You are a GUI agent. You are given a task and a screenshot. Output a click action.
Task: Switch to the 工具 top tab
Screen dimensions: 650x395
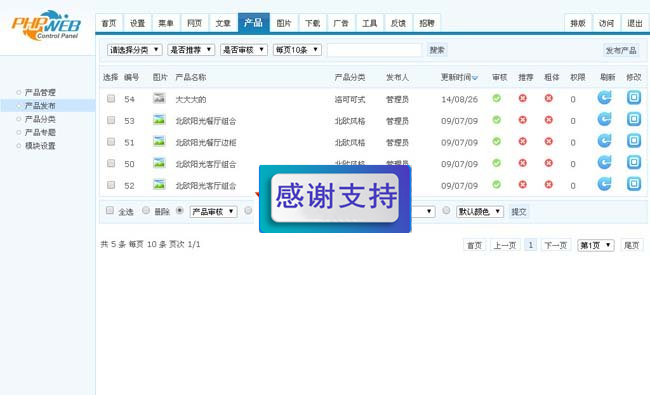point(370,23)
